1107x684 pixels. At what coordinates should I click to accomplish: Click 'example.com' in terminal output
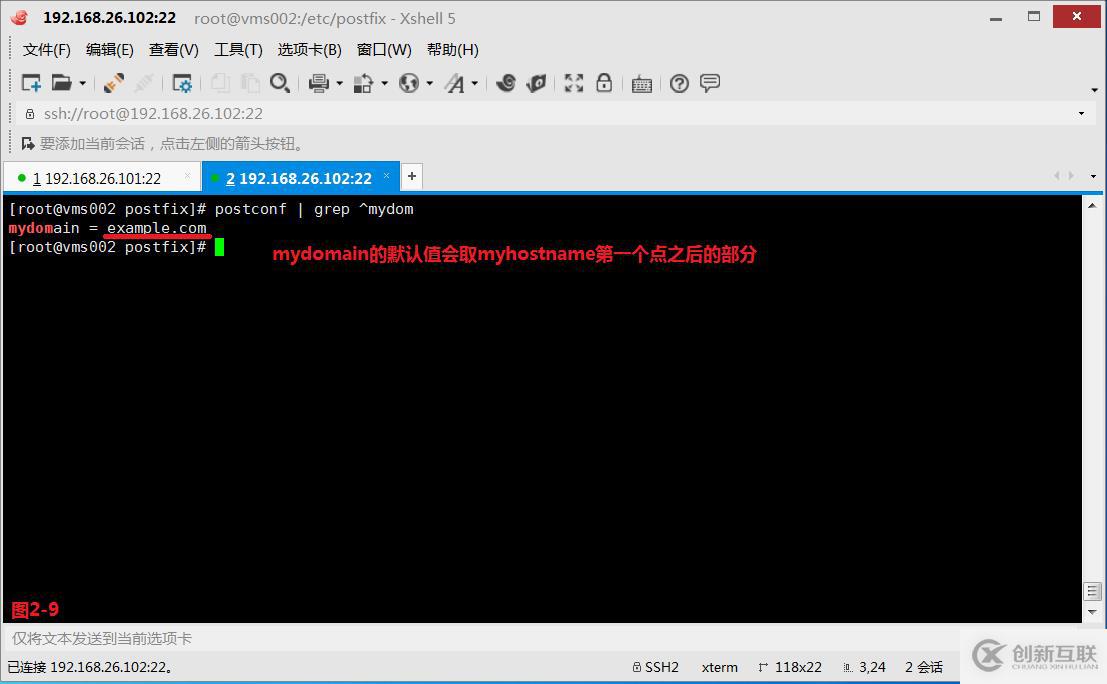157,228
